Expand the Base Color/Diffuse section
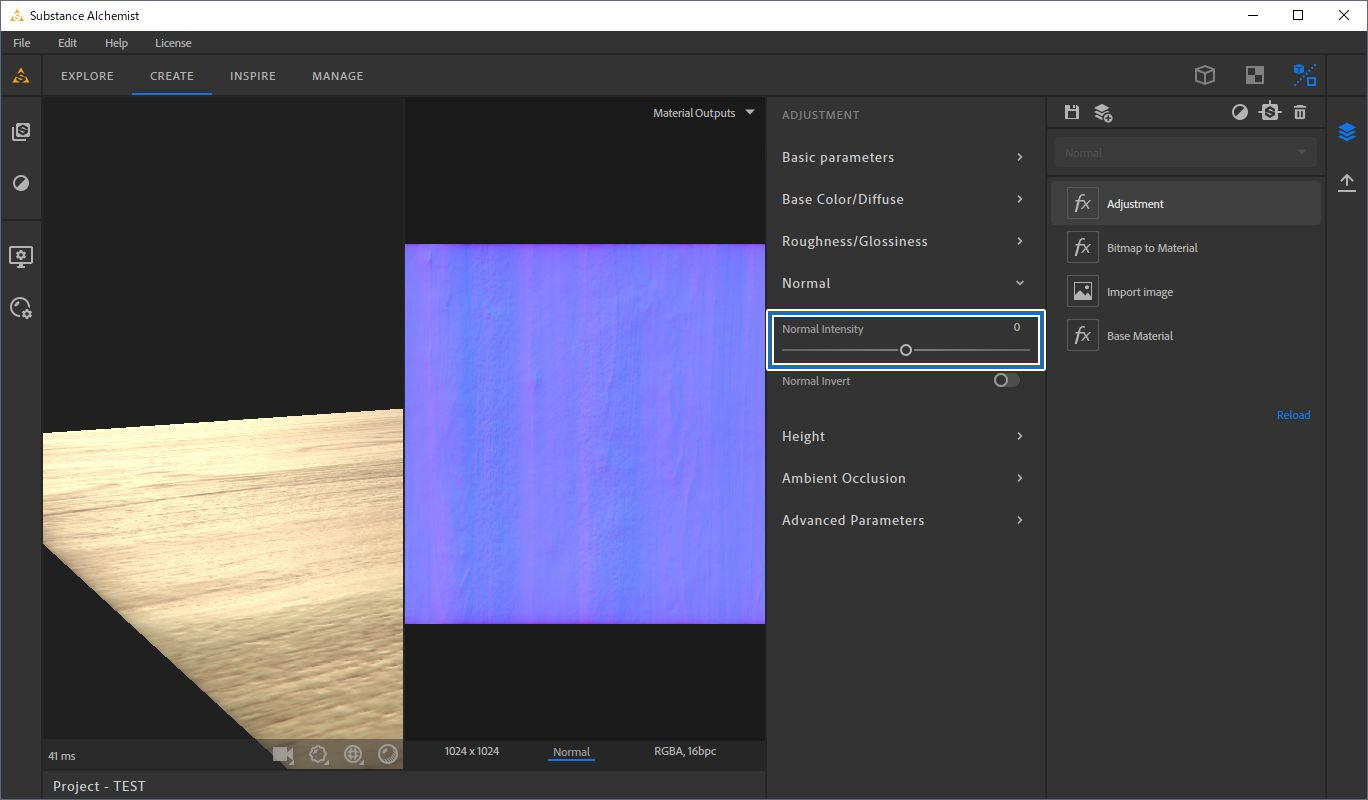Viewport: 1368px width, 800px height. pos(905,199)
